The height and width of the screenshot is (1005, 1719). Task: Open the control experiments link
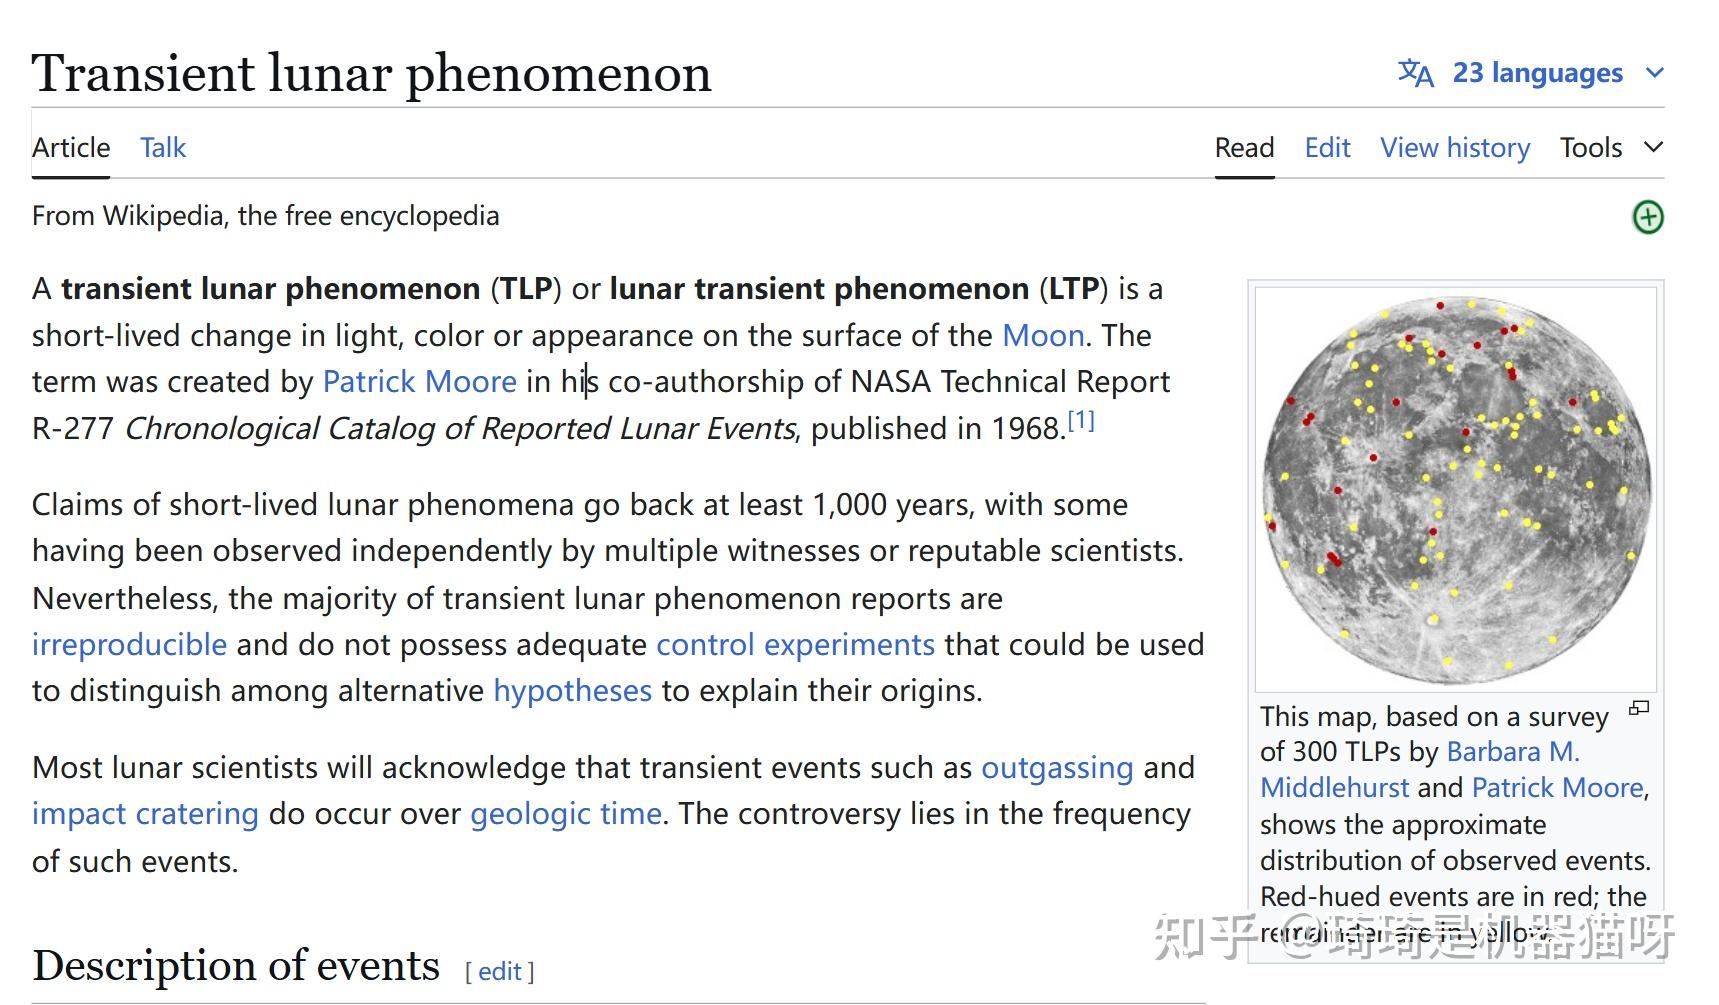[x=795, y=645]
